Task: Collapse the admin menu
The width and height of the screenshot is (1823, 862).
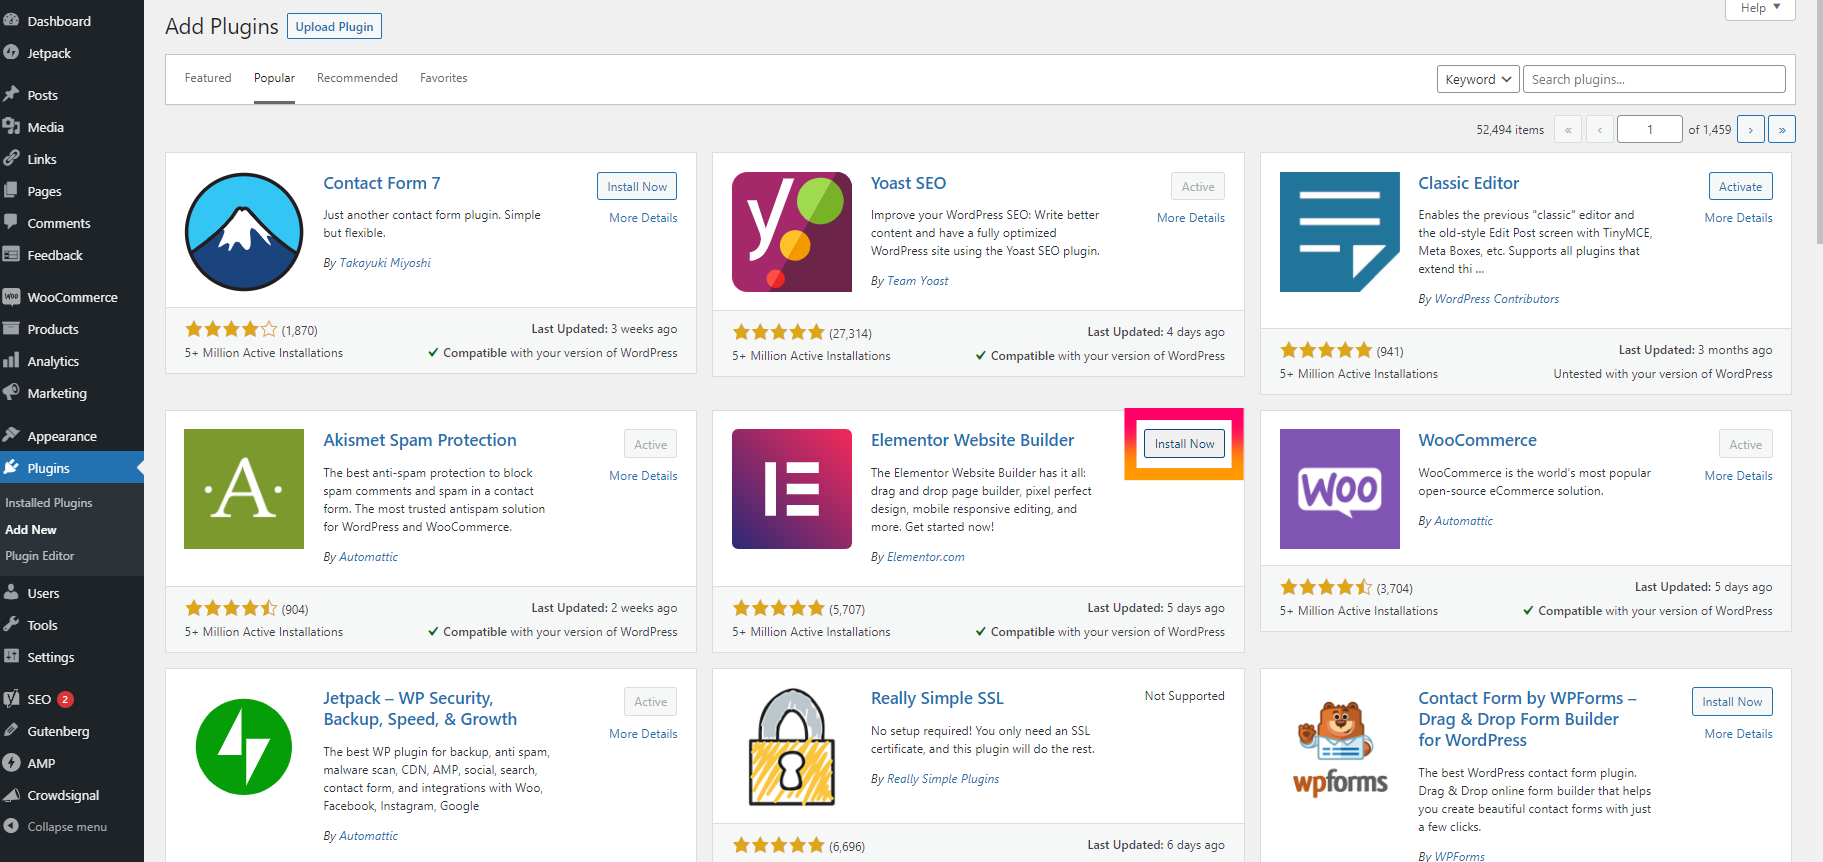Action: tap(55, 826)
